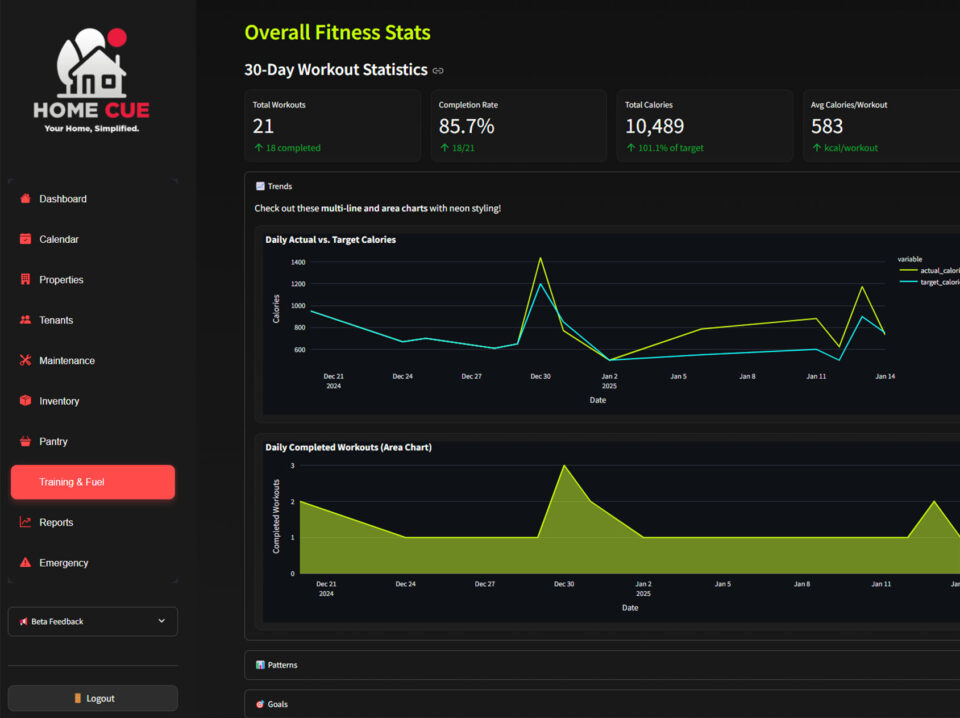Click the Dec 30 peak in area chart
Screen dimensions: 960x718
pyautogui.click(x=563, y=466)
